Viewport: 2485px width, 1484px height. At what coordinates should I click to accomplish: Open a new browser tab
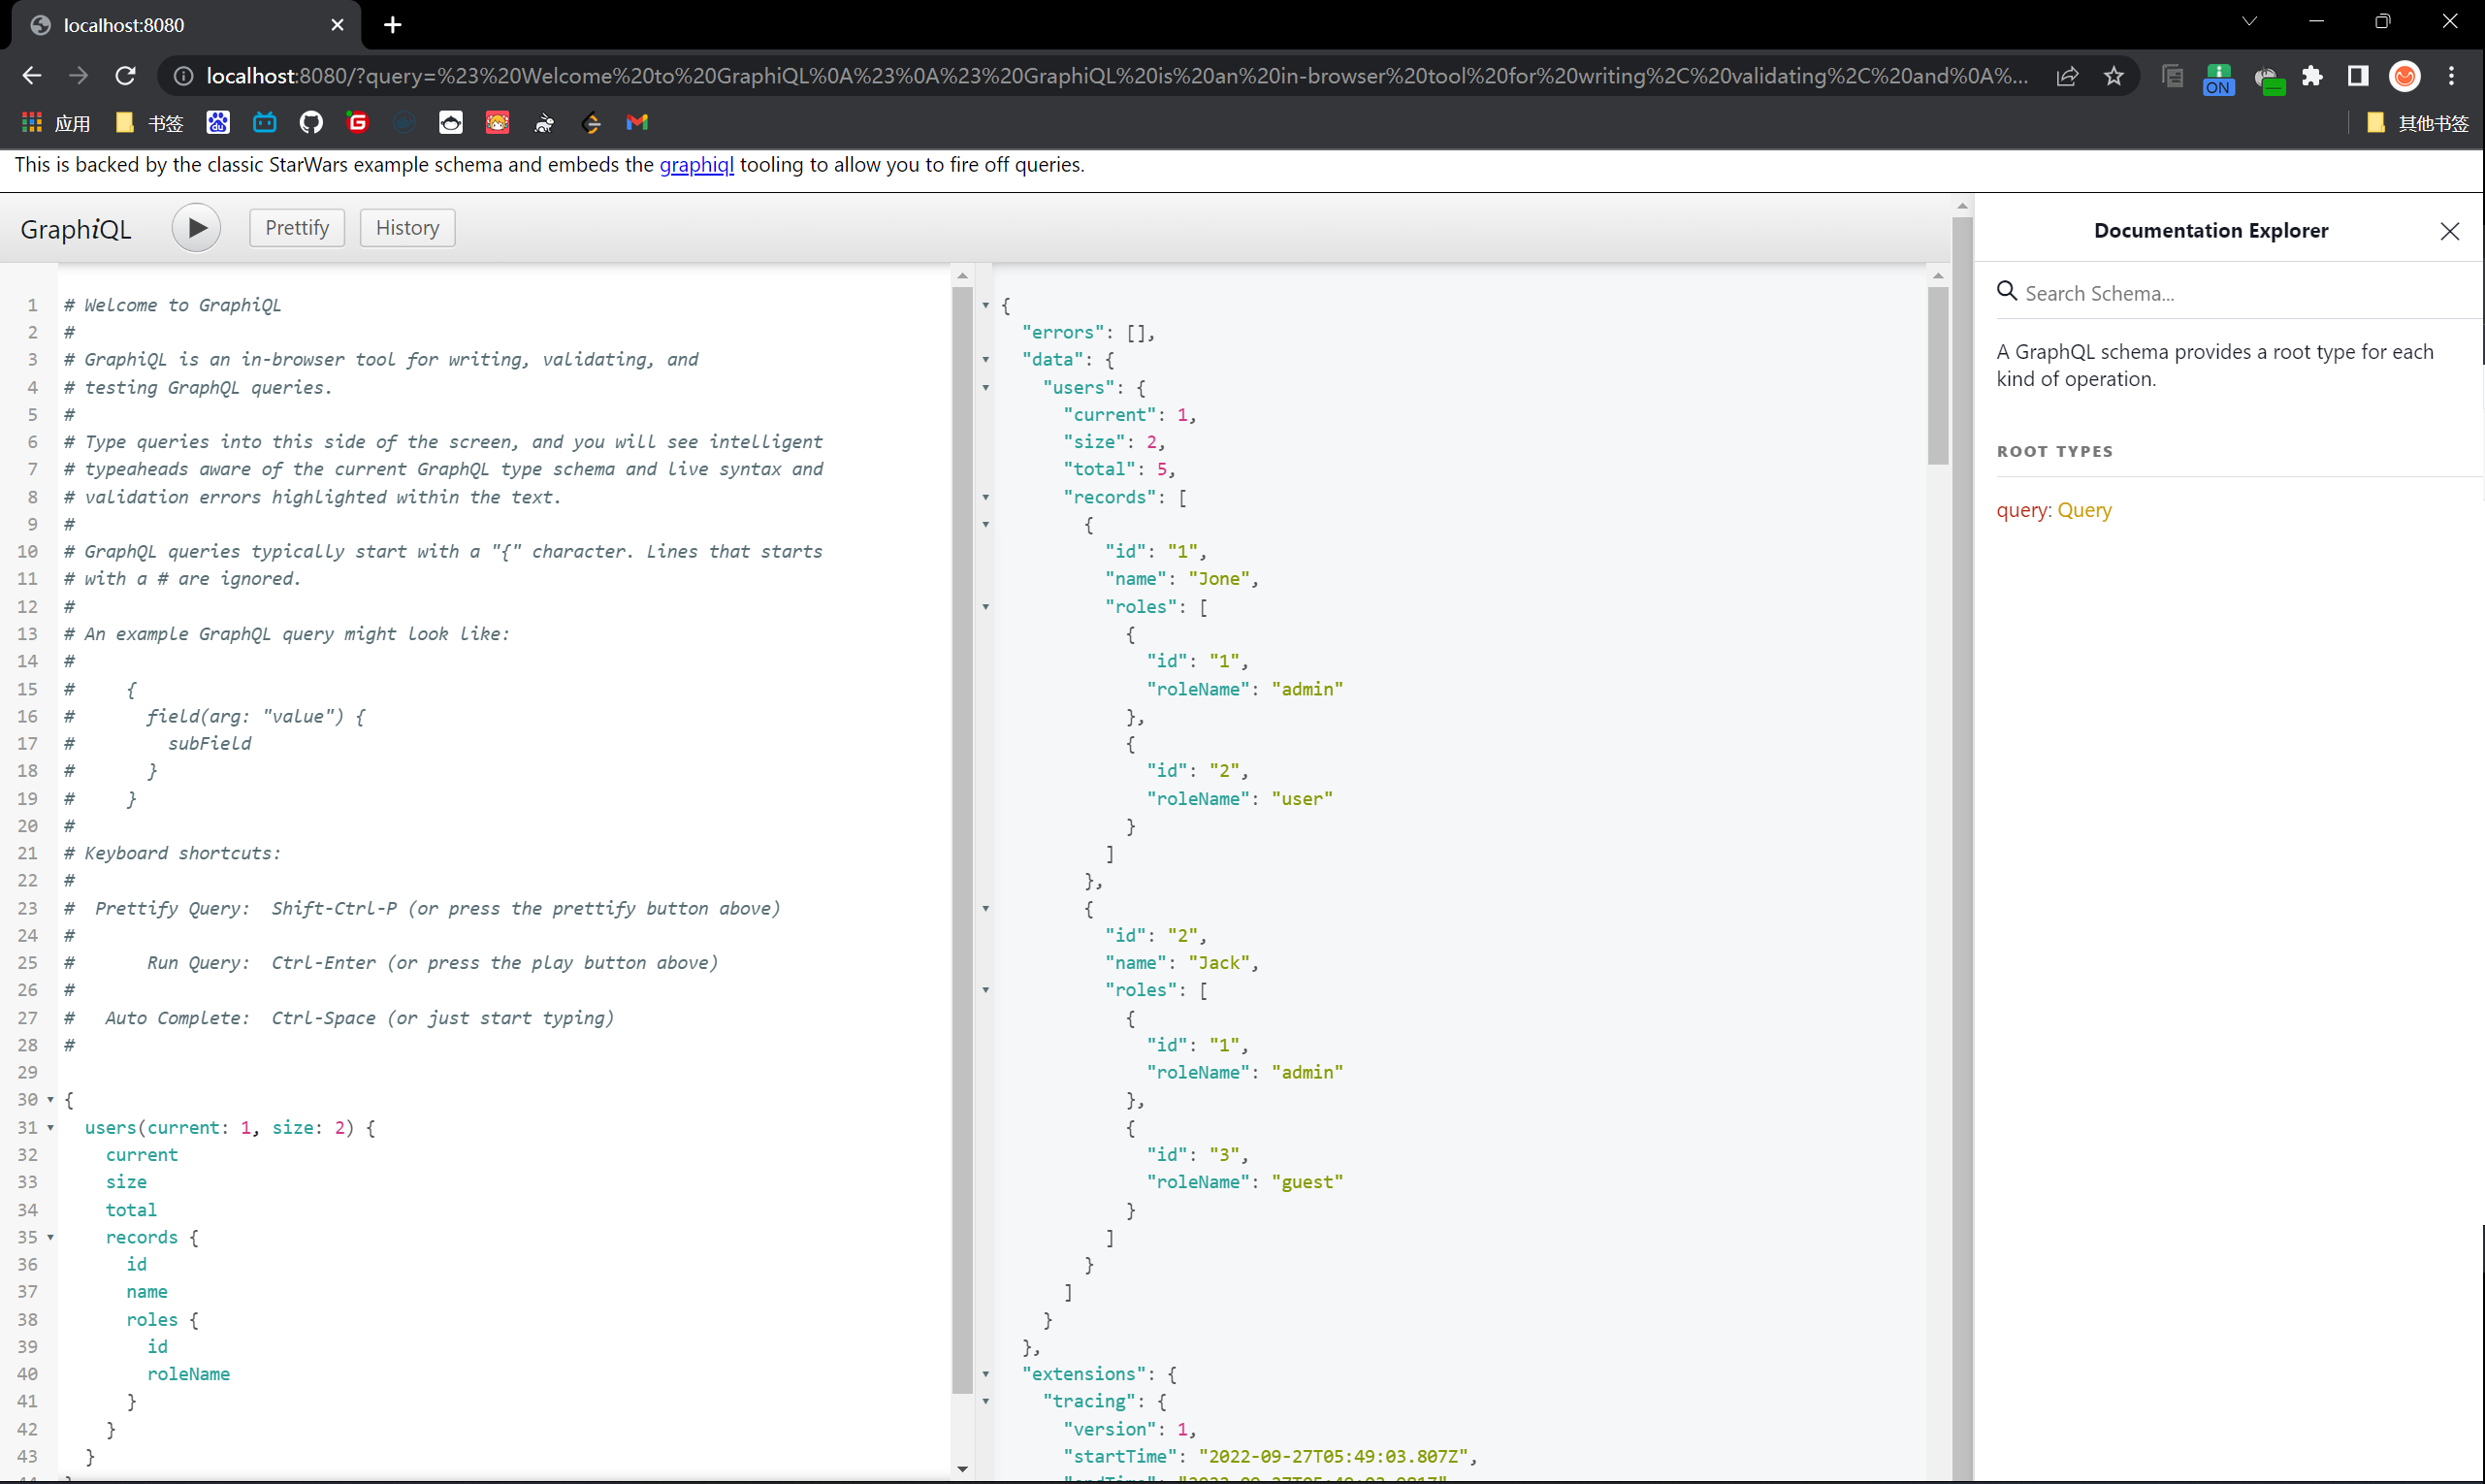(x=393, y=25)
